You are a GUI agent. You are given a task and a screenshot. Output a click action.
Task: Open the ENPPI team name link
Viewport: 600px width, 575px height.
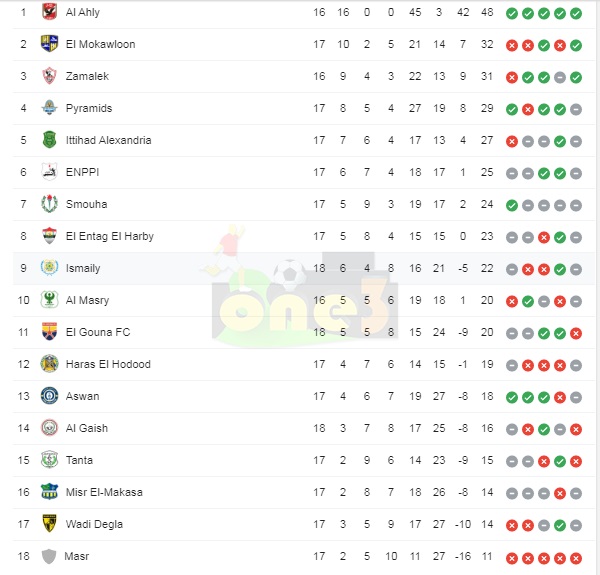82,172
